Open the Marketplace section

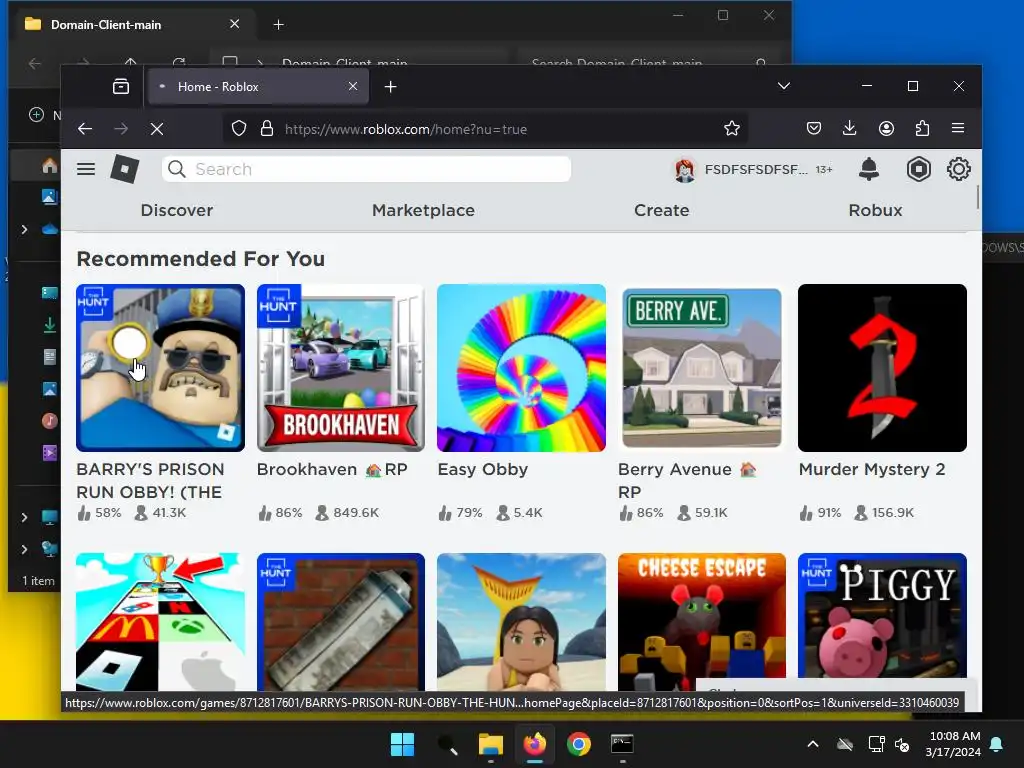423,210
